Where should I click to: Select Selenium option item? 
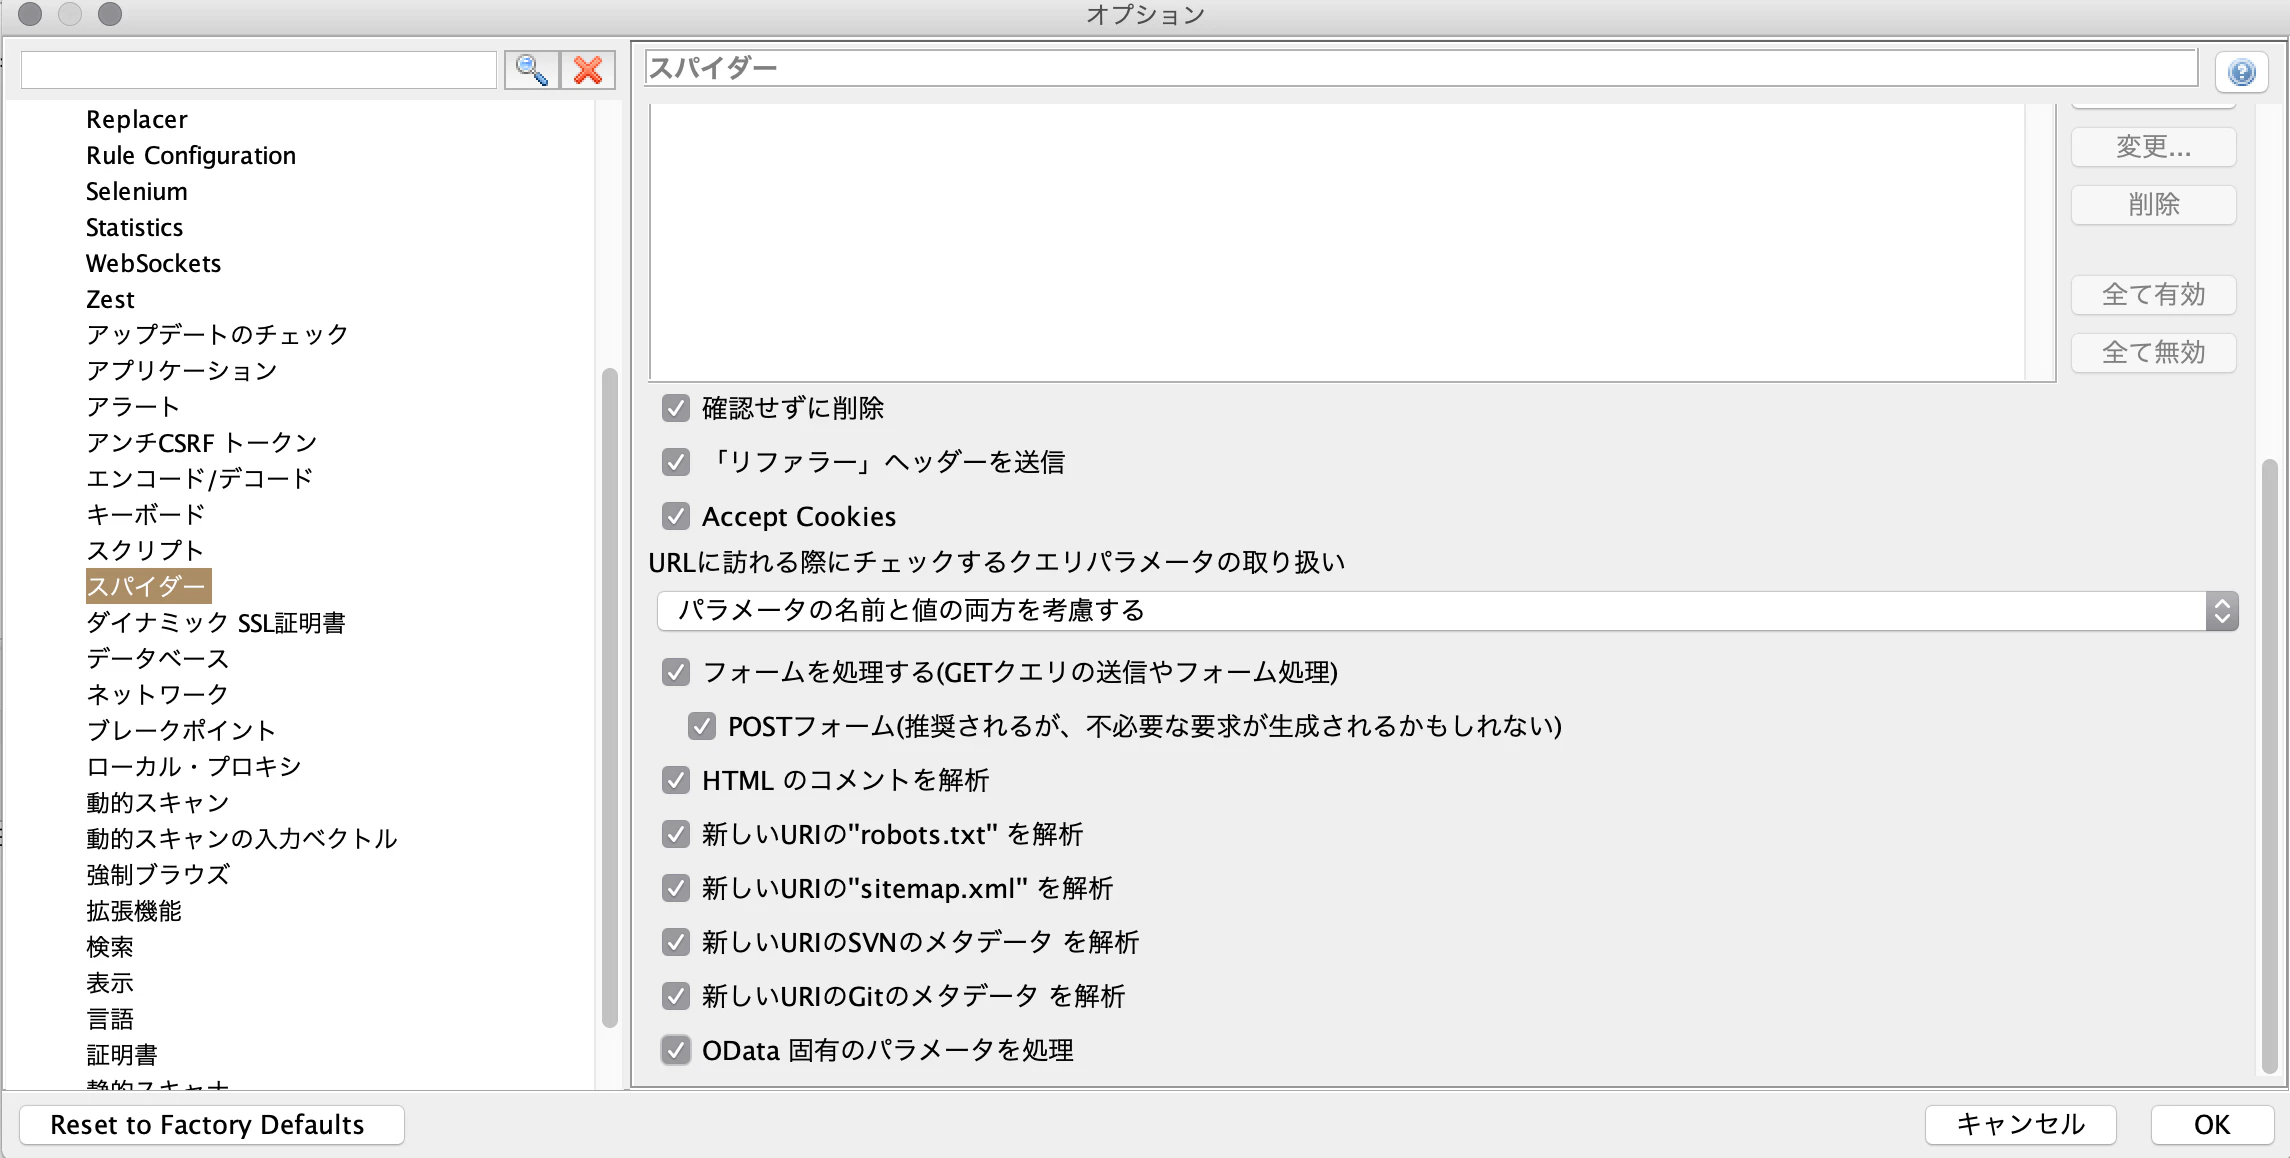(137, 191)
